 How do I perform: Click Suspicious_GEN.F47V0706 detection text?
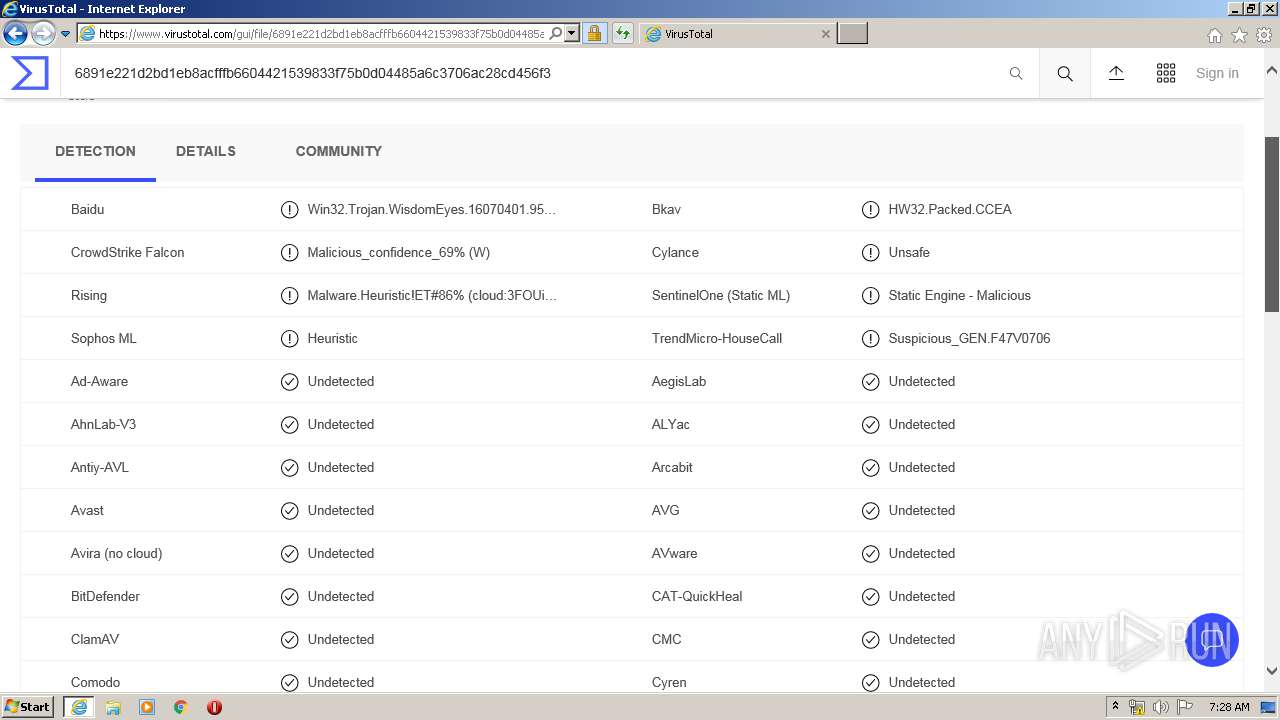[969, 339]
